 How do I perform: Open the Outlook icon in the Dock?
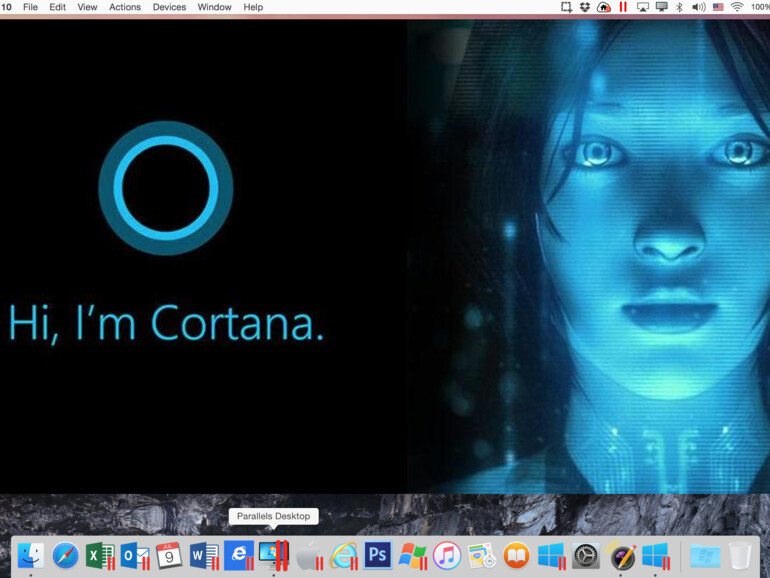click(x=135, y=556)
